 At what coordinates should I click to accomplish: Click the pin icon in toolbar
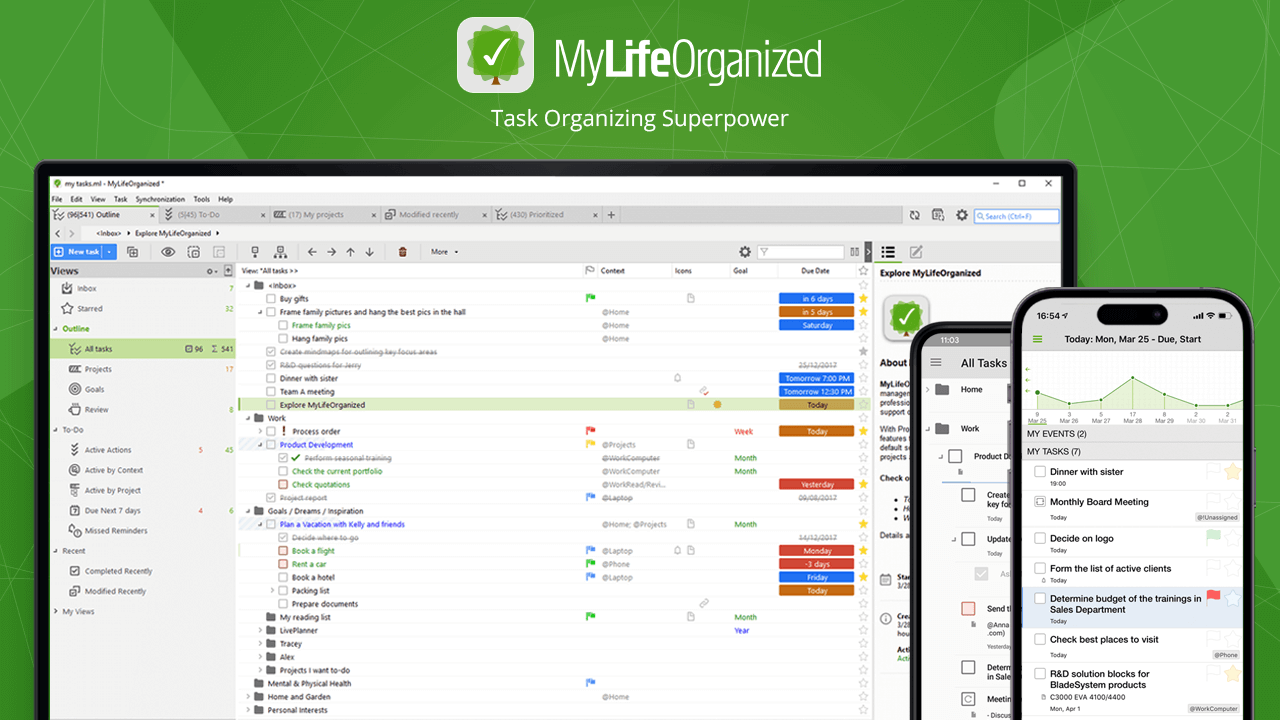coord(255,252)
